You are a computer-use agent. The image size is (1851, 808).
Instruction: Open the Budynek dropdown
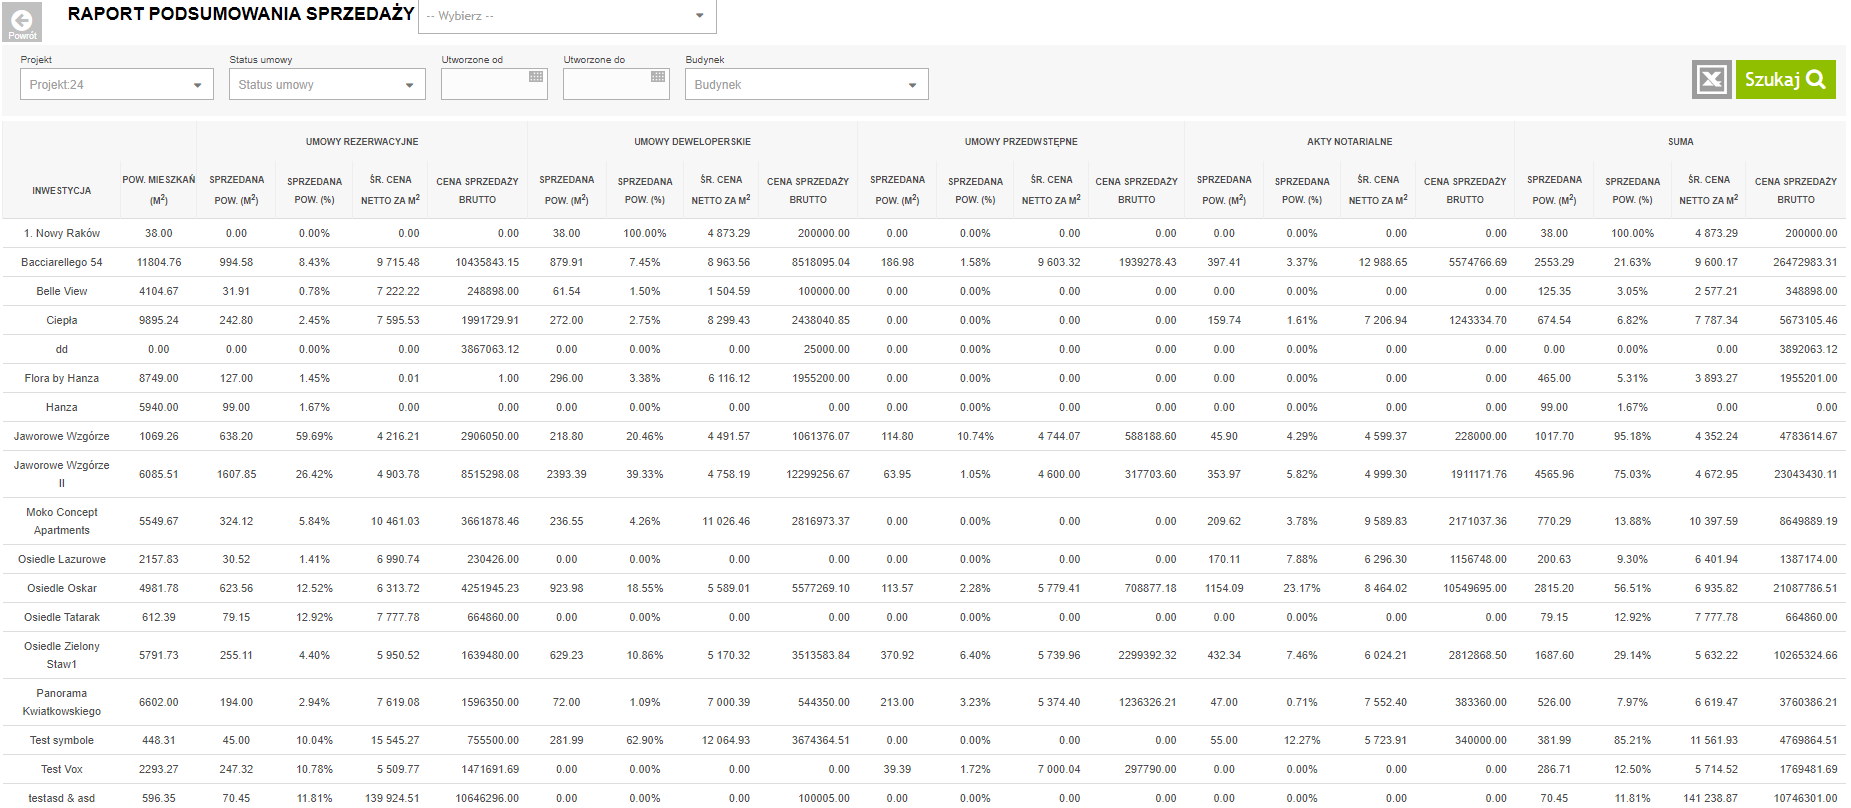[x=807, y=84]
